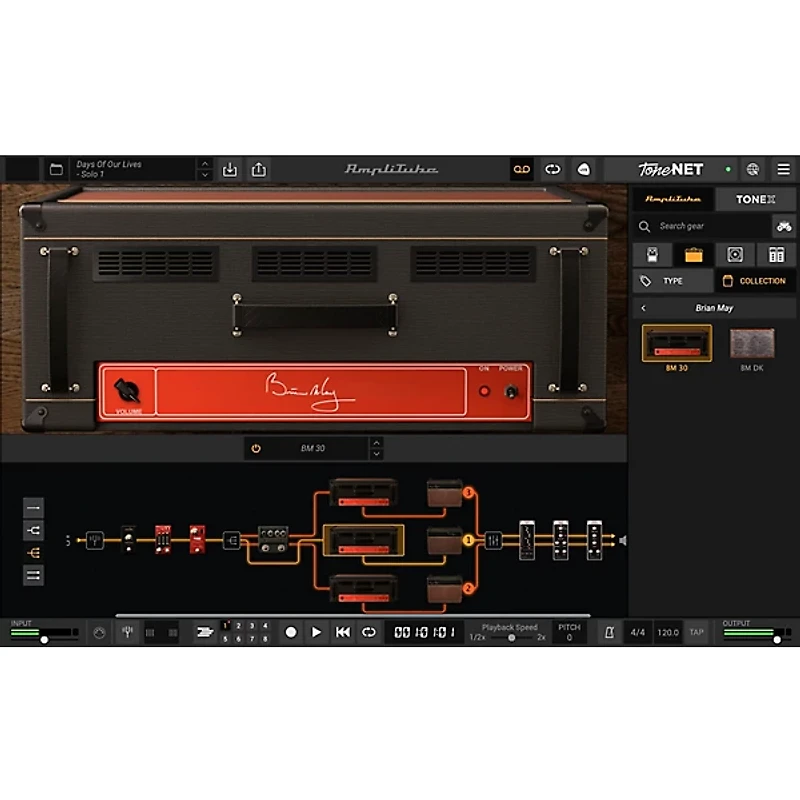Enable cabinet path number 3
800x800 pixels.
click(468, 492)
